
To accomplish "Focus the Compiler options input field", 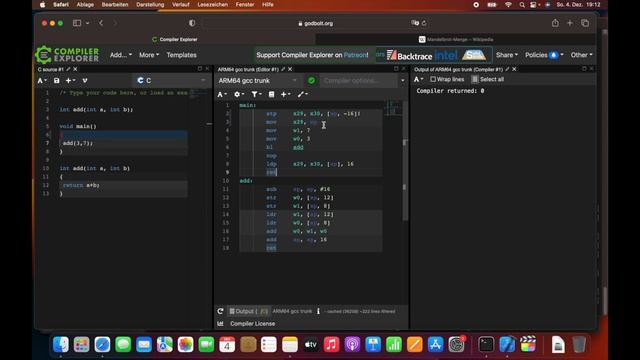I will 359,81.
